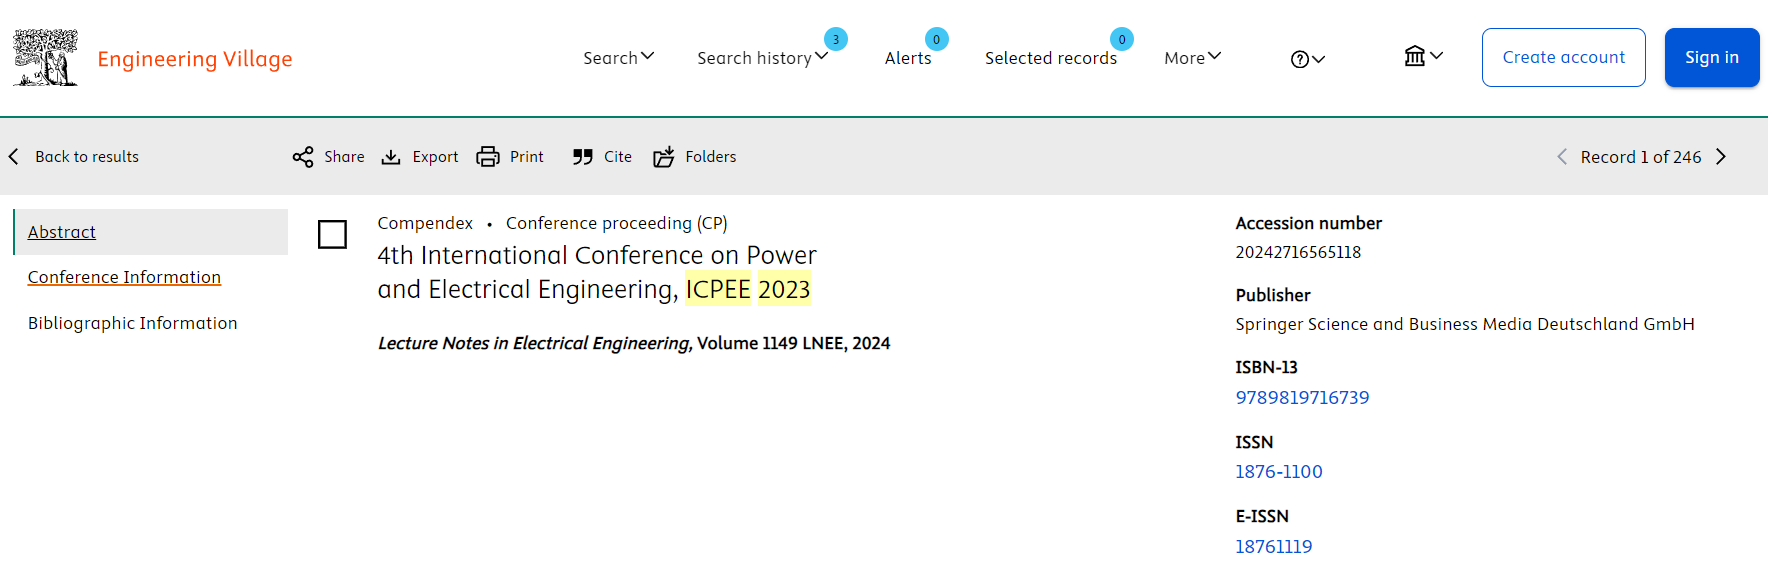The image size is (1768, 585).
Task: Click the Alerts count badge
Action: point(936,39)
